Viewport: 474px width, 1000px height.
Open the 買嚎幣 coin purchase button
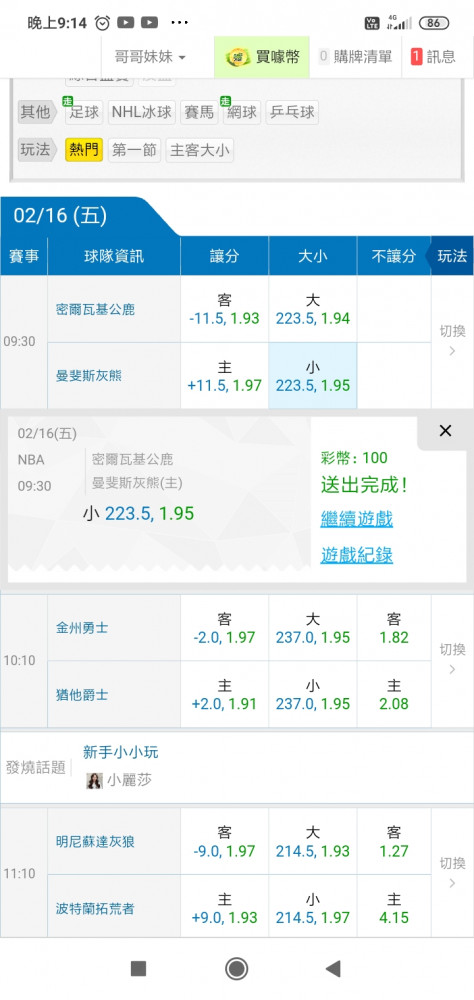coord(262,57)
